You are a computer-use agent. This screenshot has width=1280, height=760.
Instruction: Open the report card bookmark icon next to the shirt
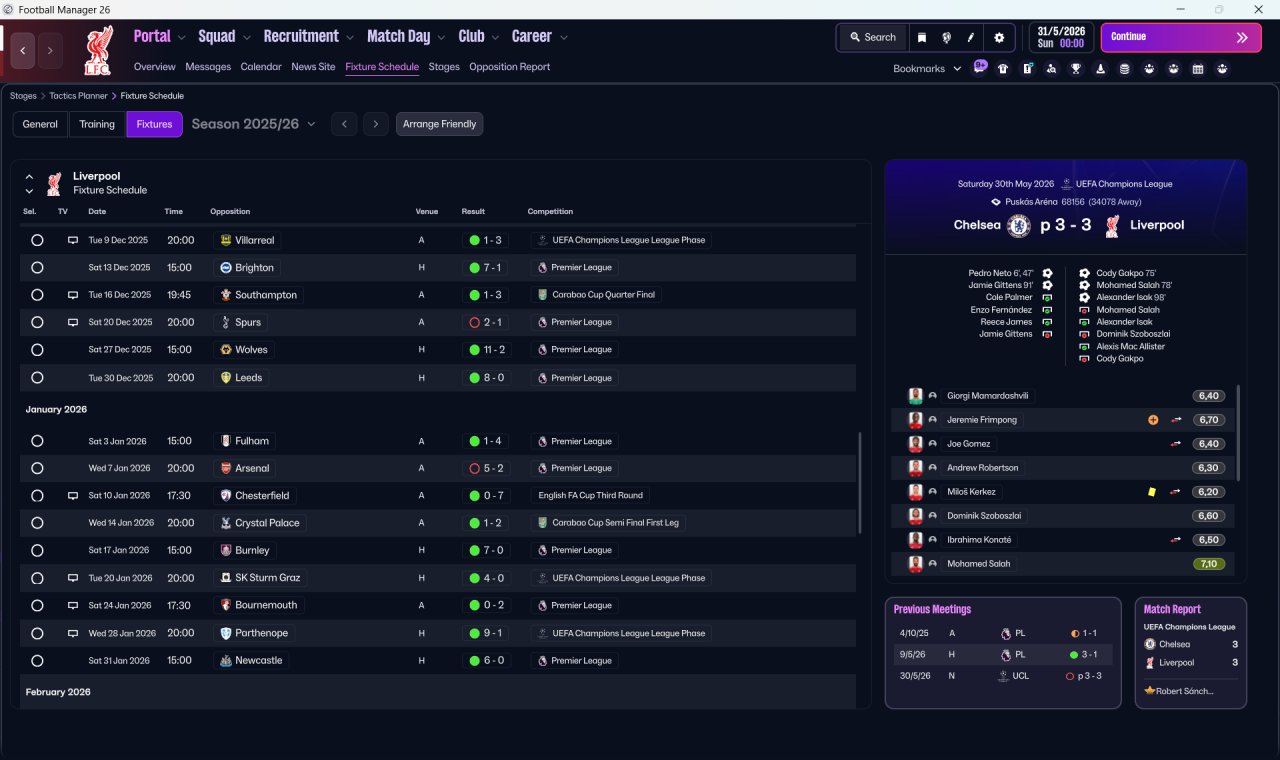[x=1028, y=69]
